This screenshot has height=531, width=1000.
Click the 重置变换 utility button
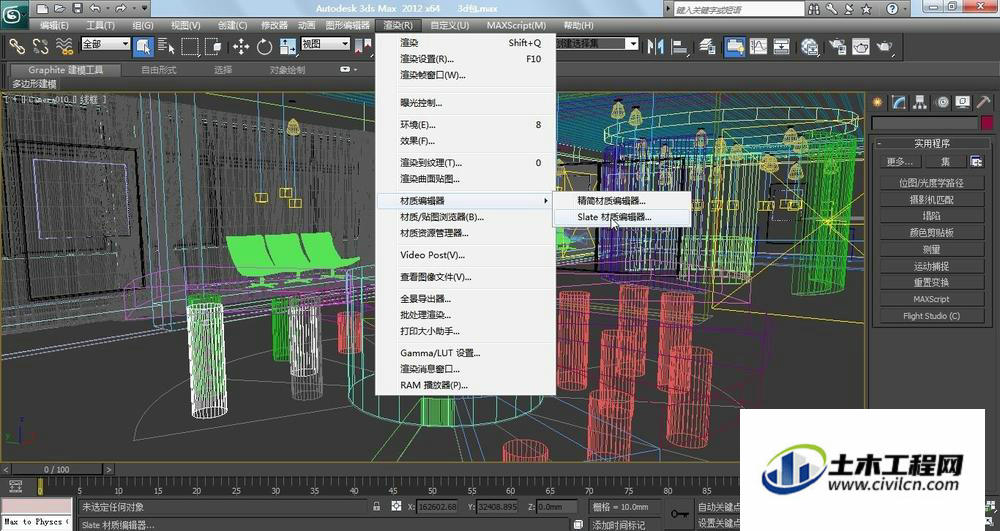(x=931, y=282)
